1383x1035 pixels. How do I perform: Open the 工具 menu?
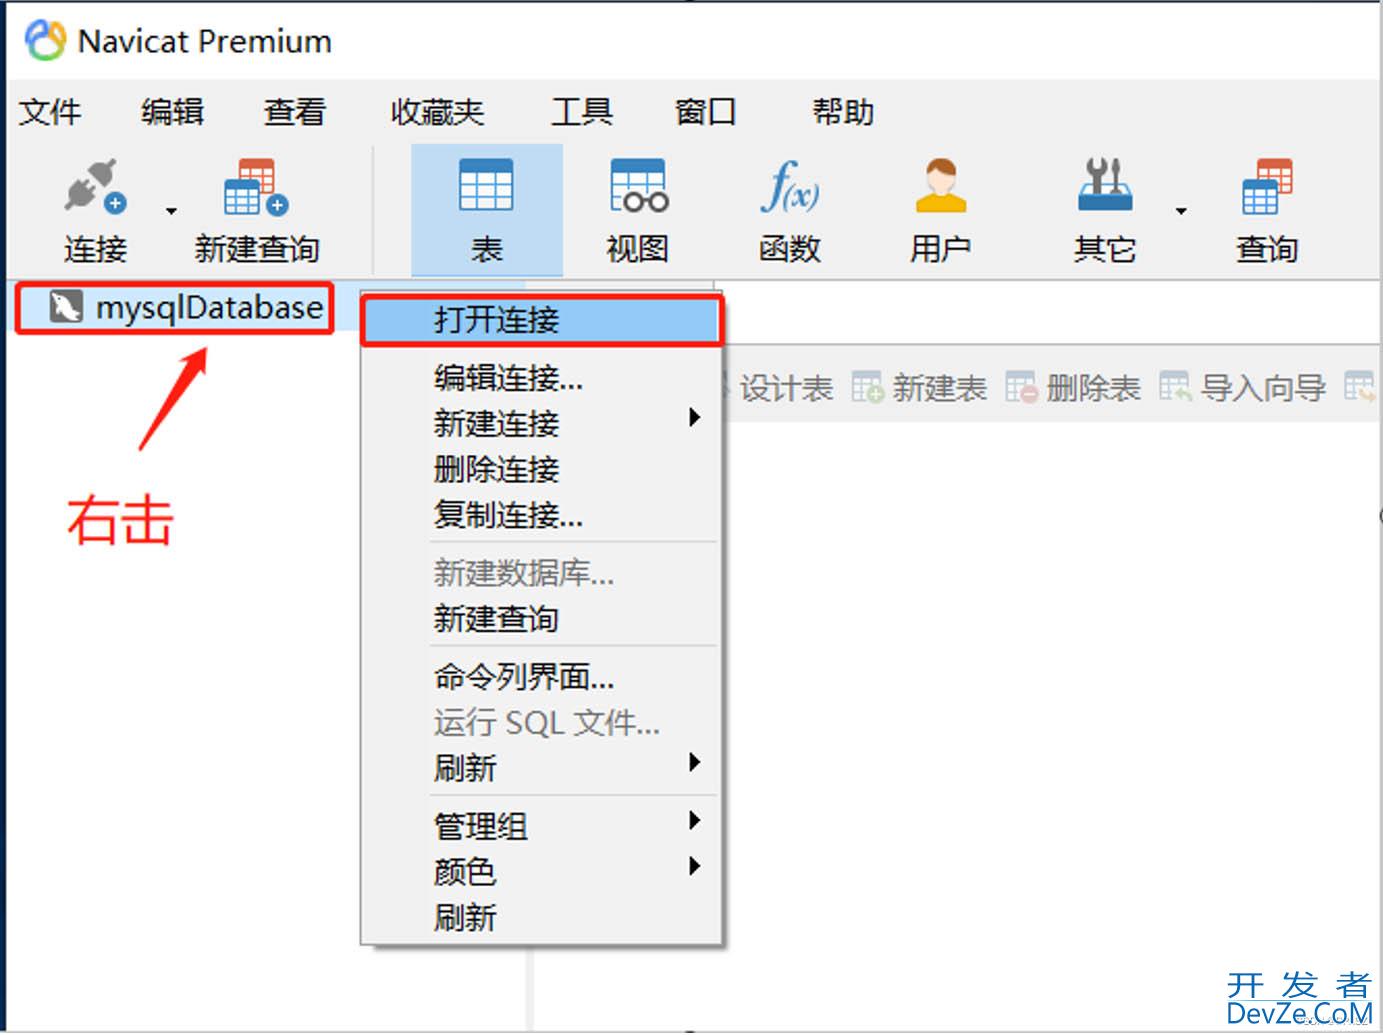coord(582,111)
